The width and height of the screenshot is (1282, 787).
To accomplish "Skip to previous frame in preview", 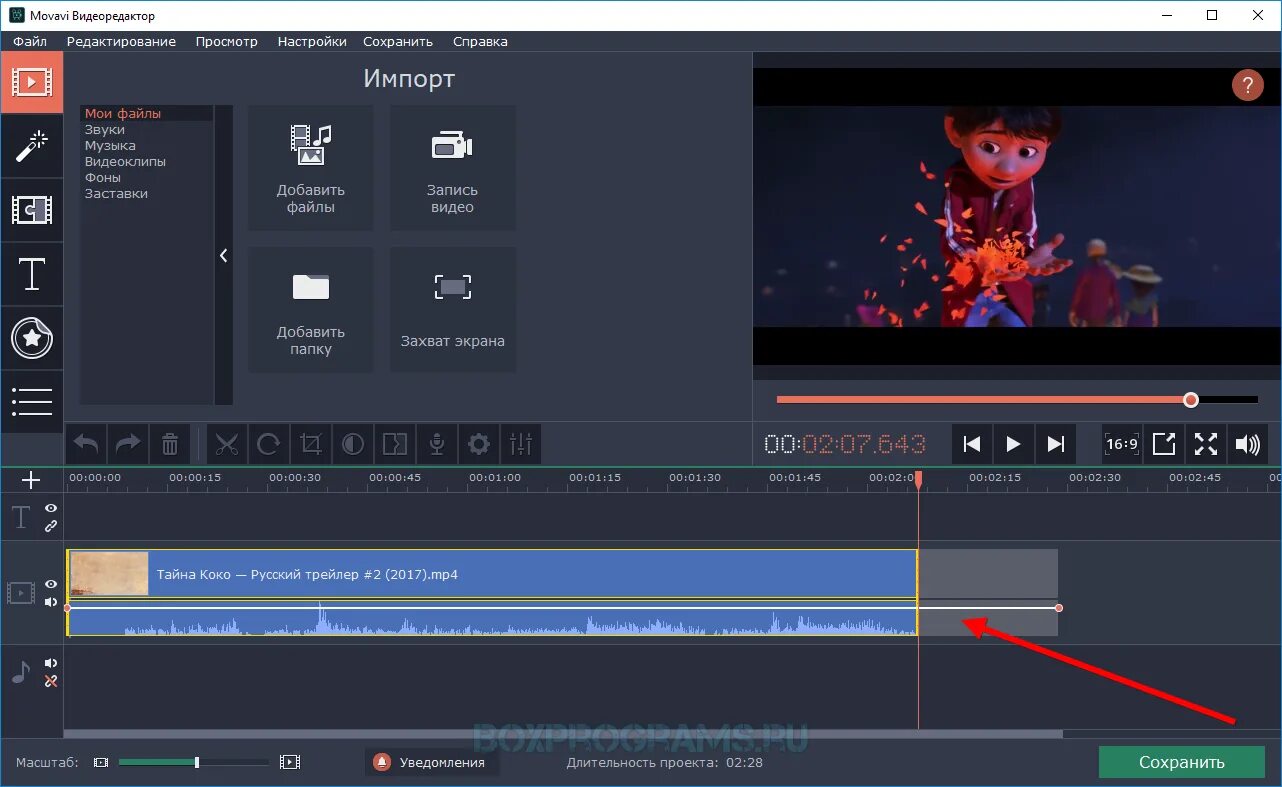I will 972,444.
